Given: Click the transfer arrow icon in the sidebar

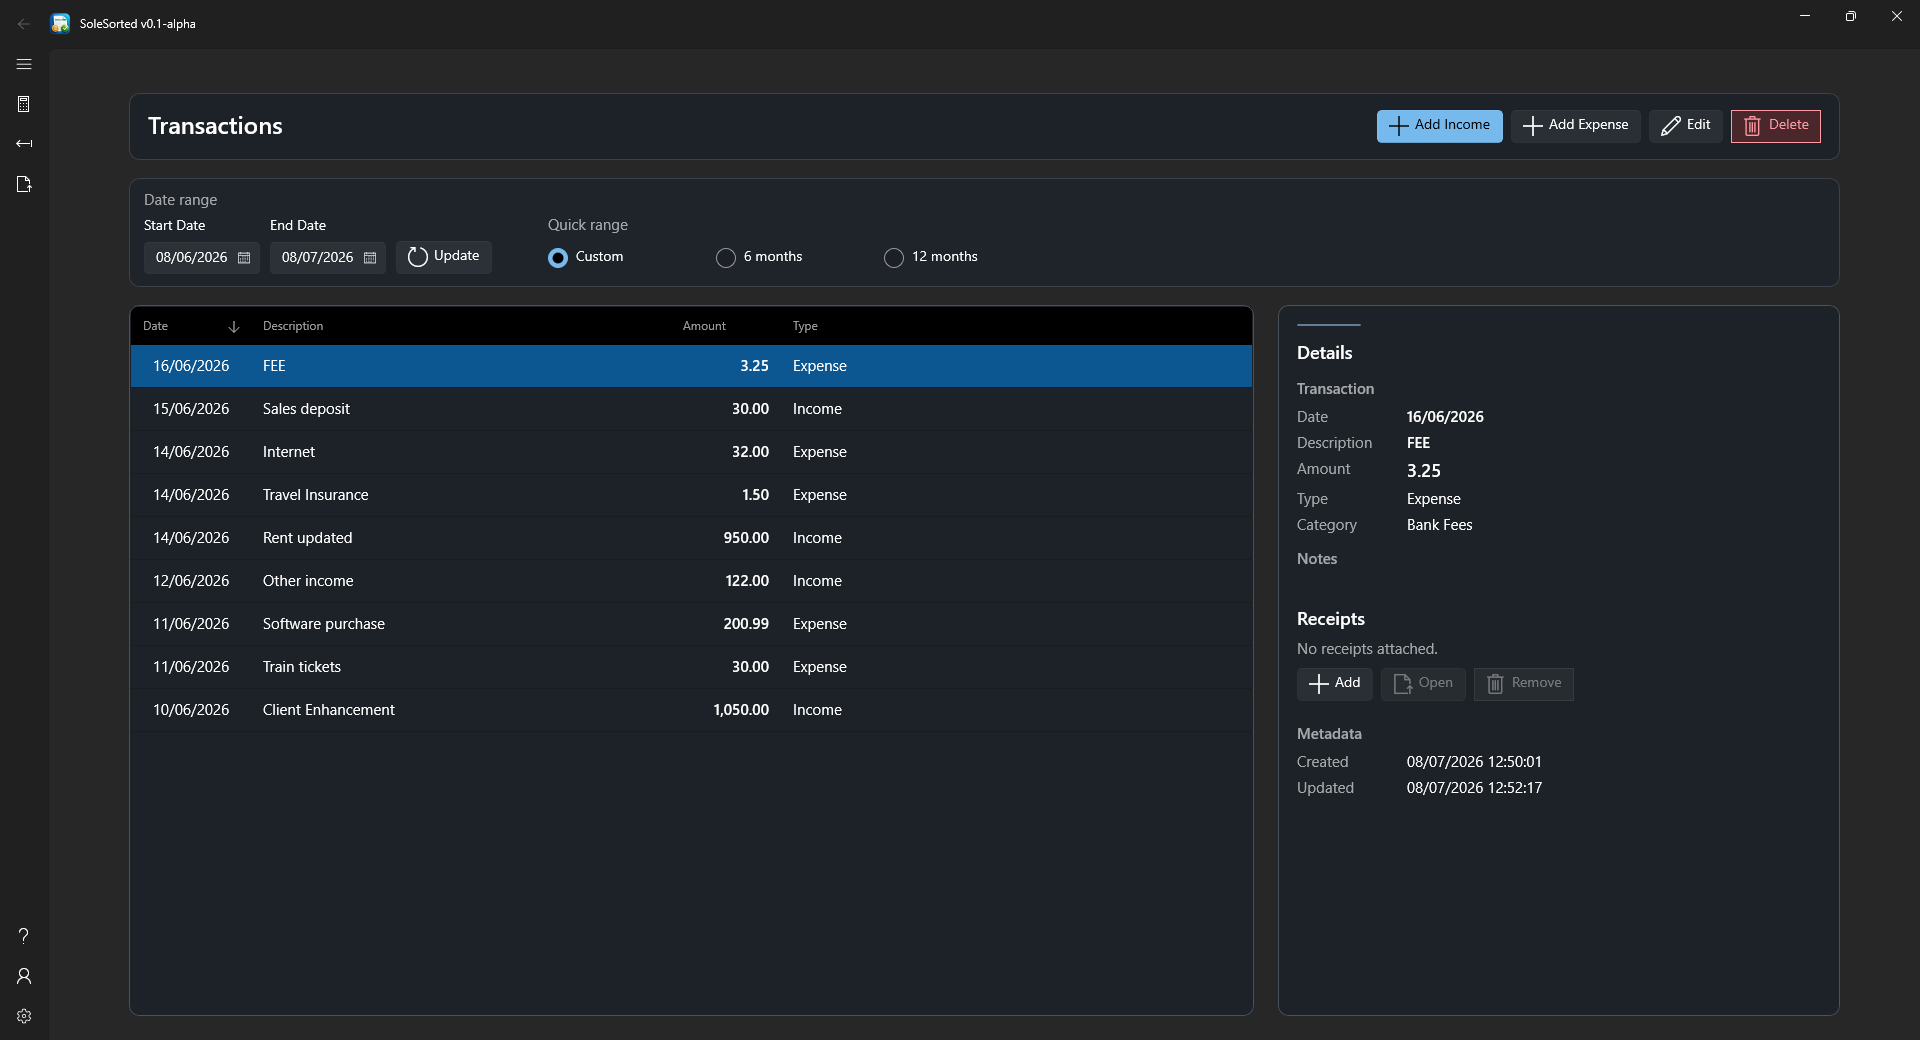Looking at the screenshot, I should click(24, 144).
